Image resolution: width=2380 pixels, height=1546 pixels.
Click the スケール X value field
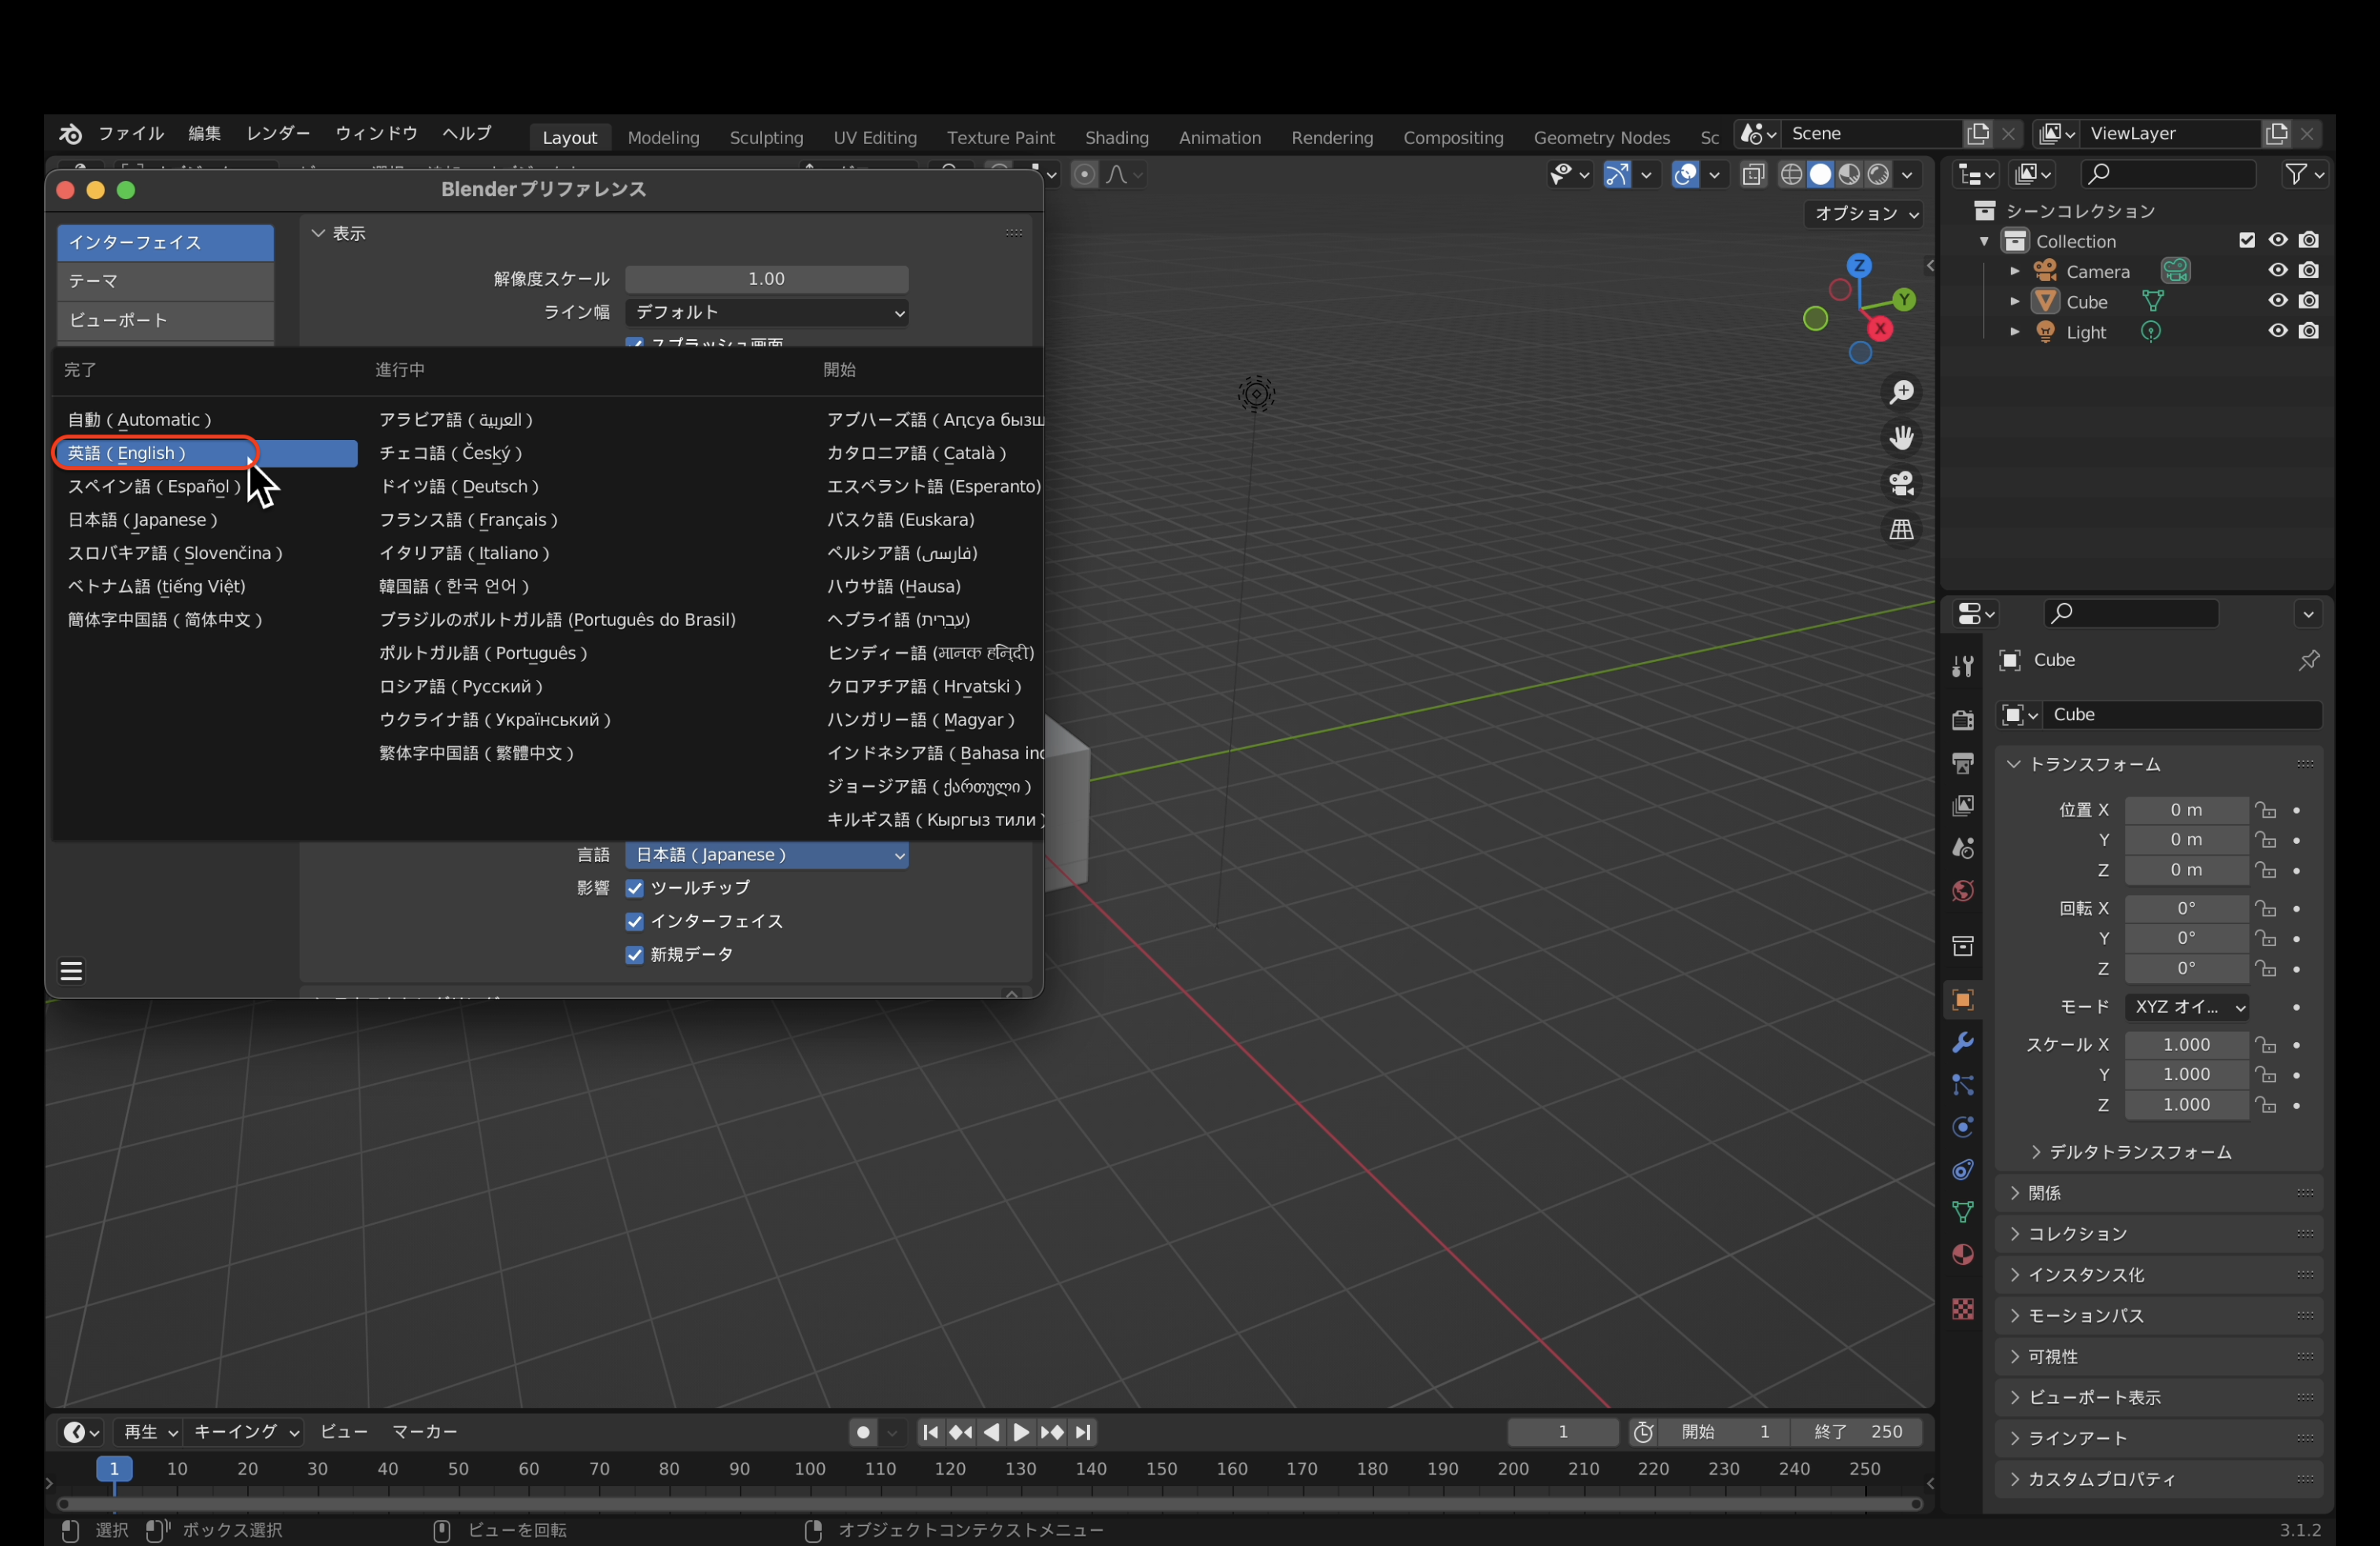2186,1045
